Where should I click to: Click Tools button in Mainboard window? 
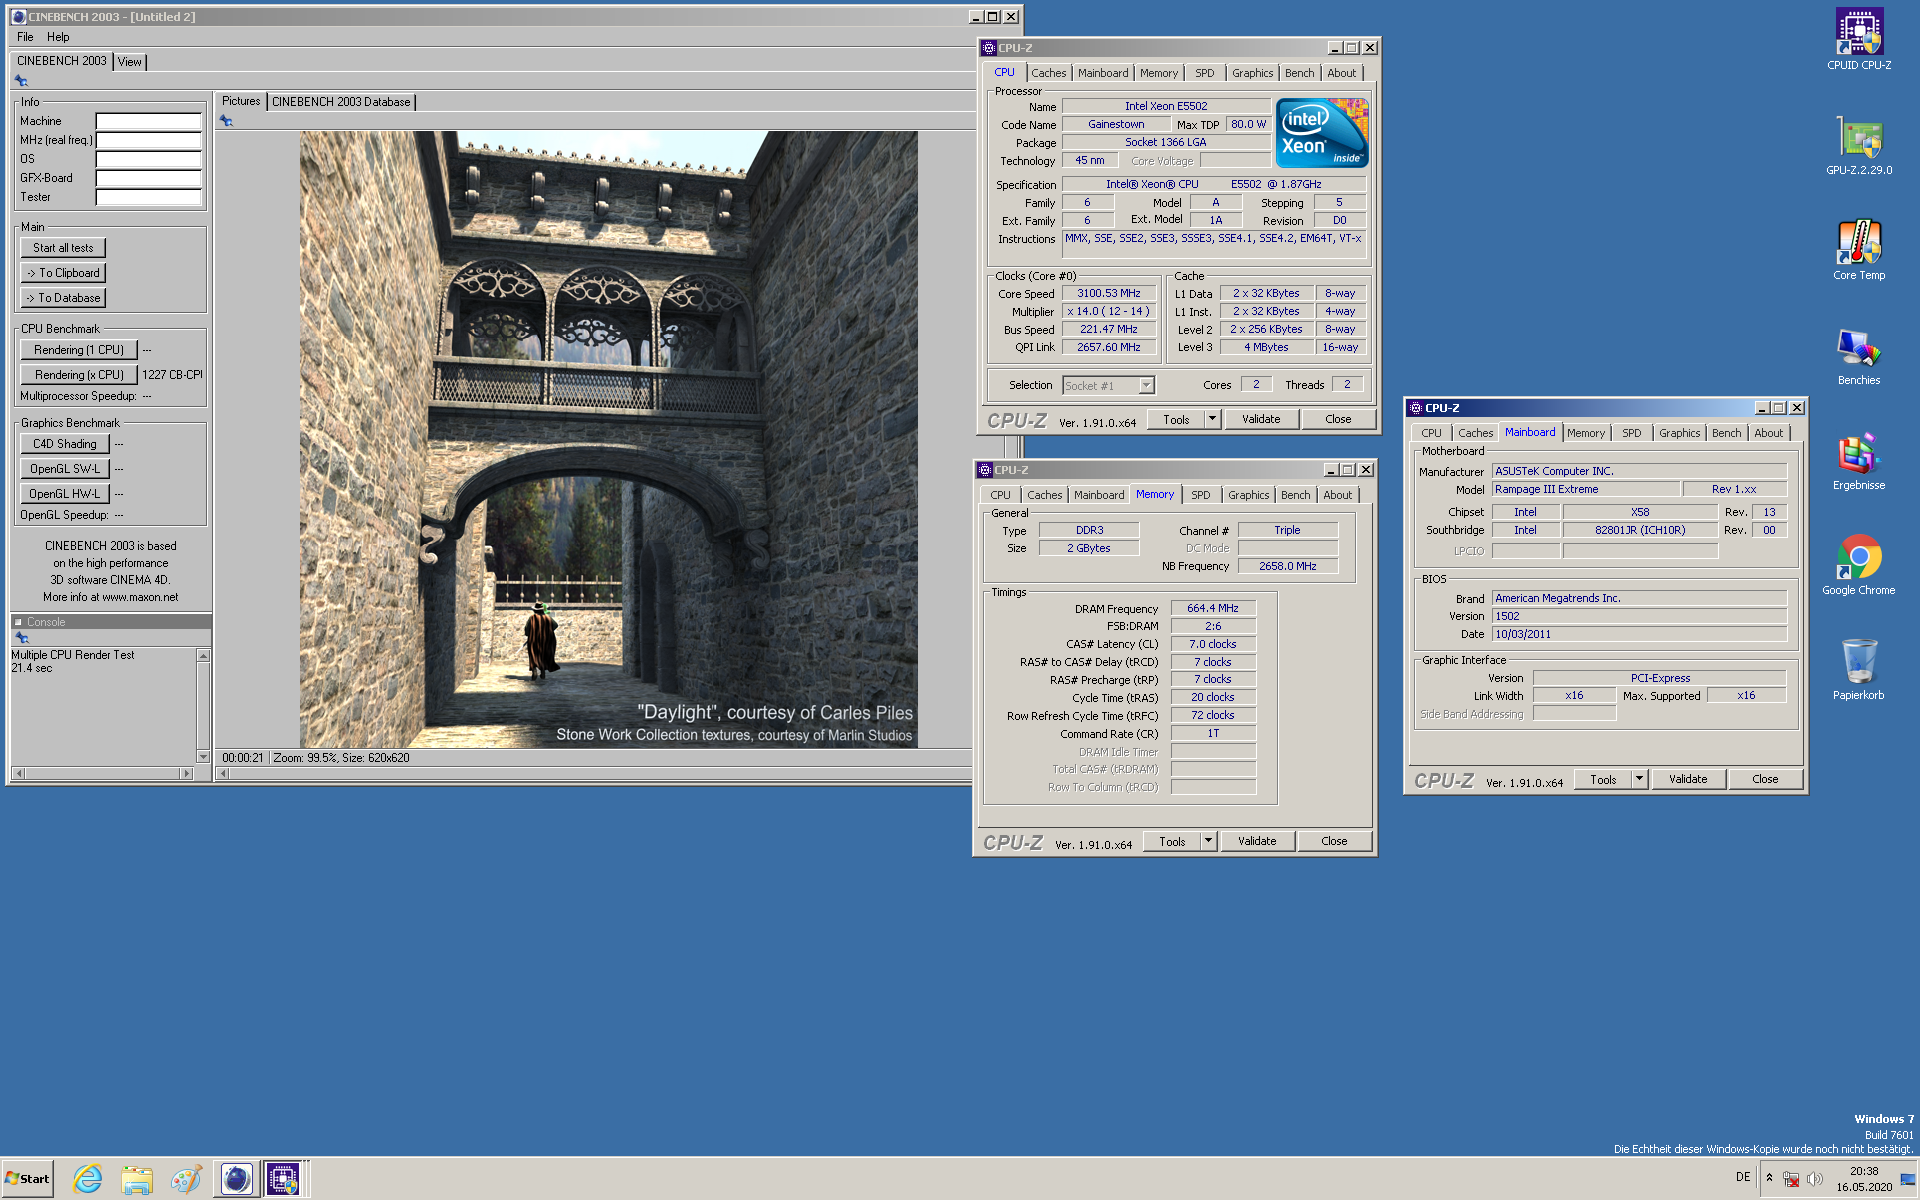[x=1603, y=779]
